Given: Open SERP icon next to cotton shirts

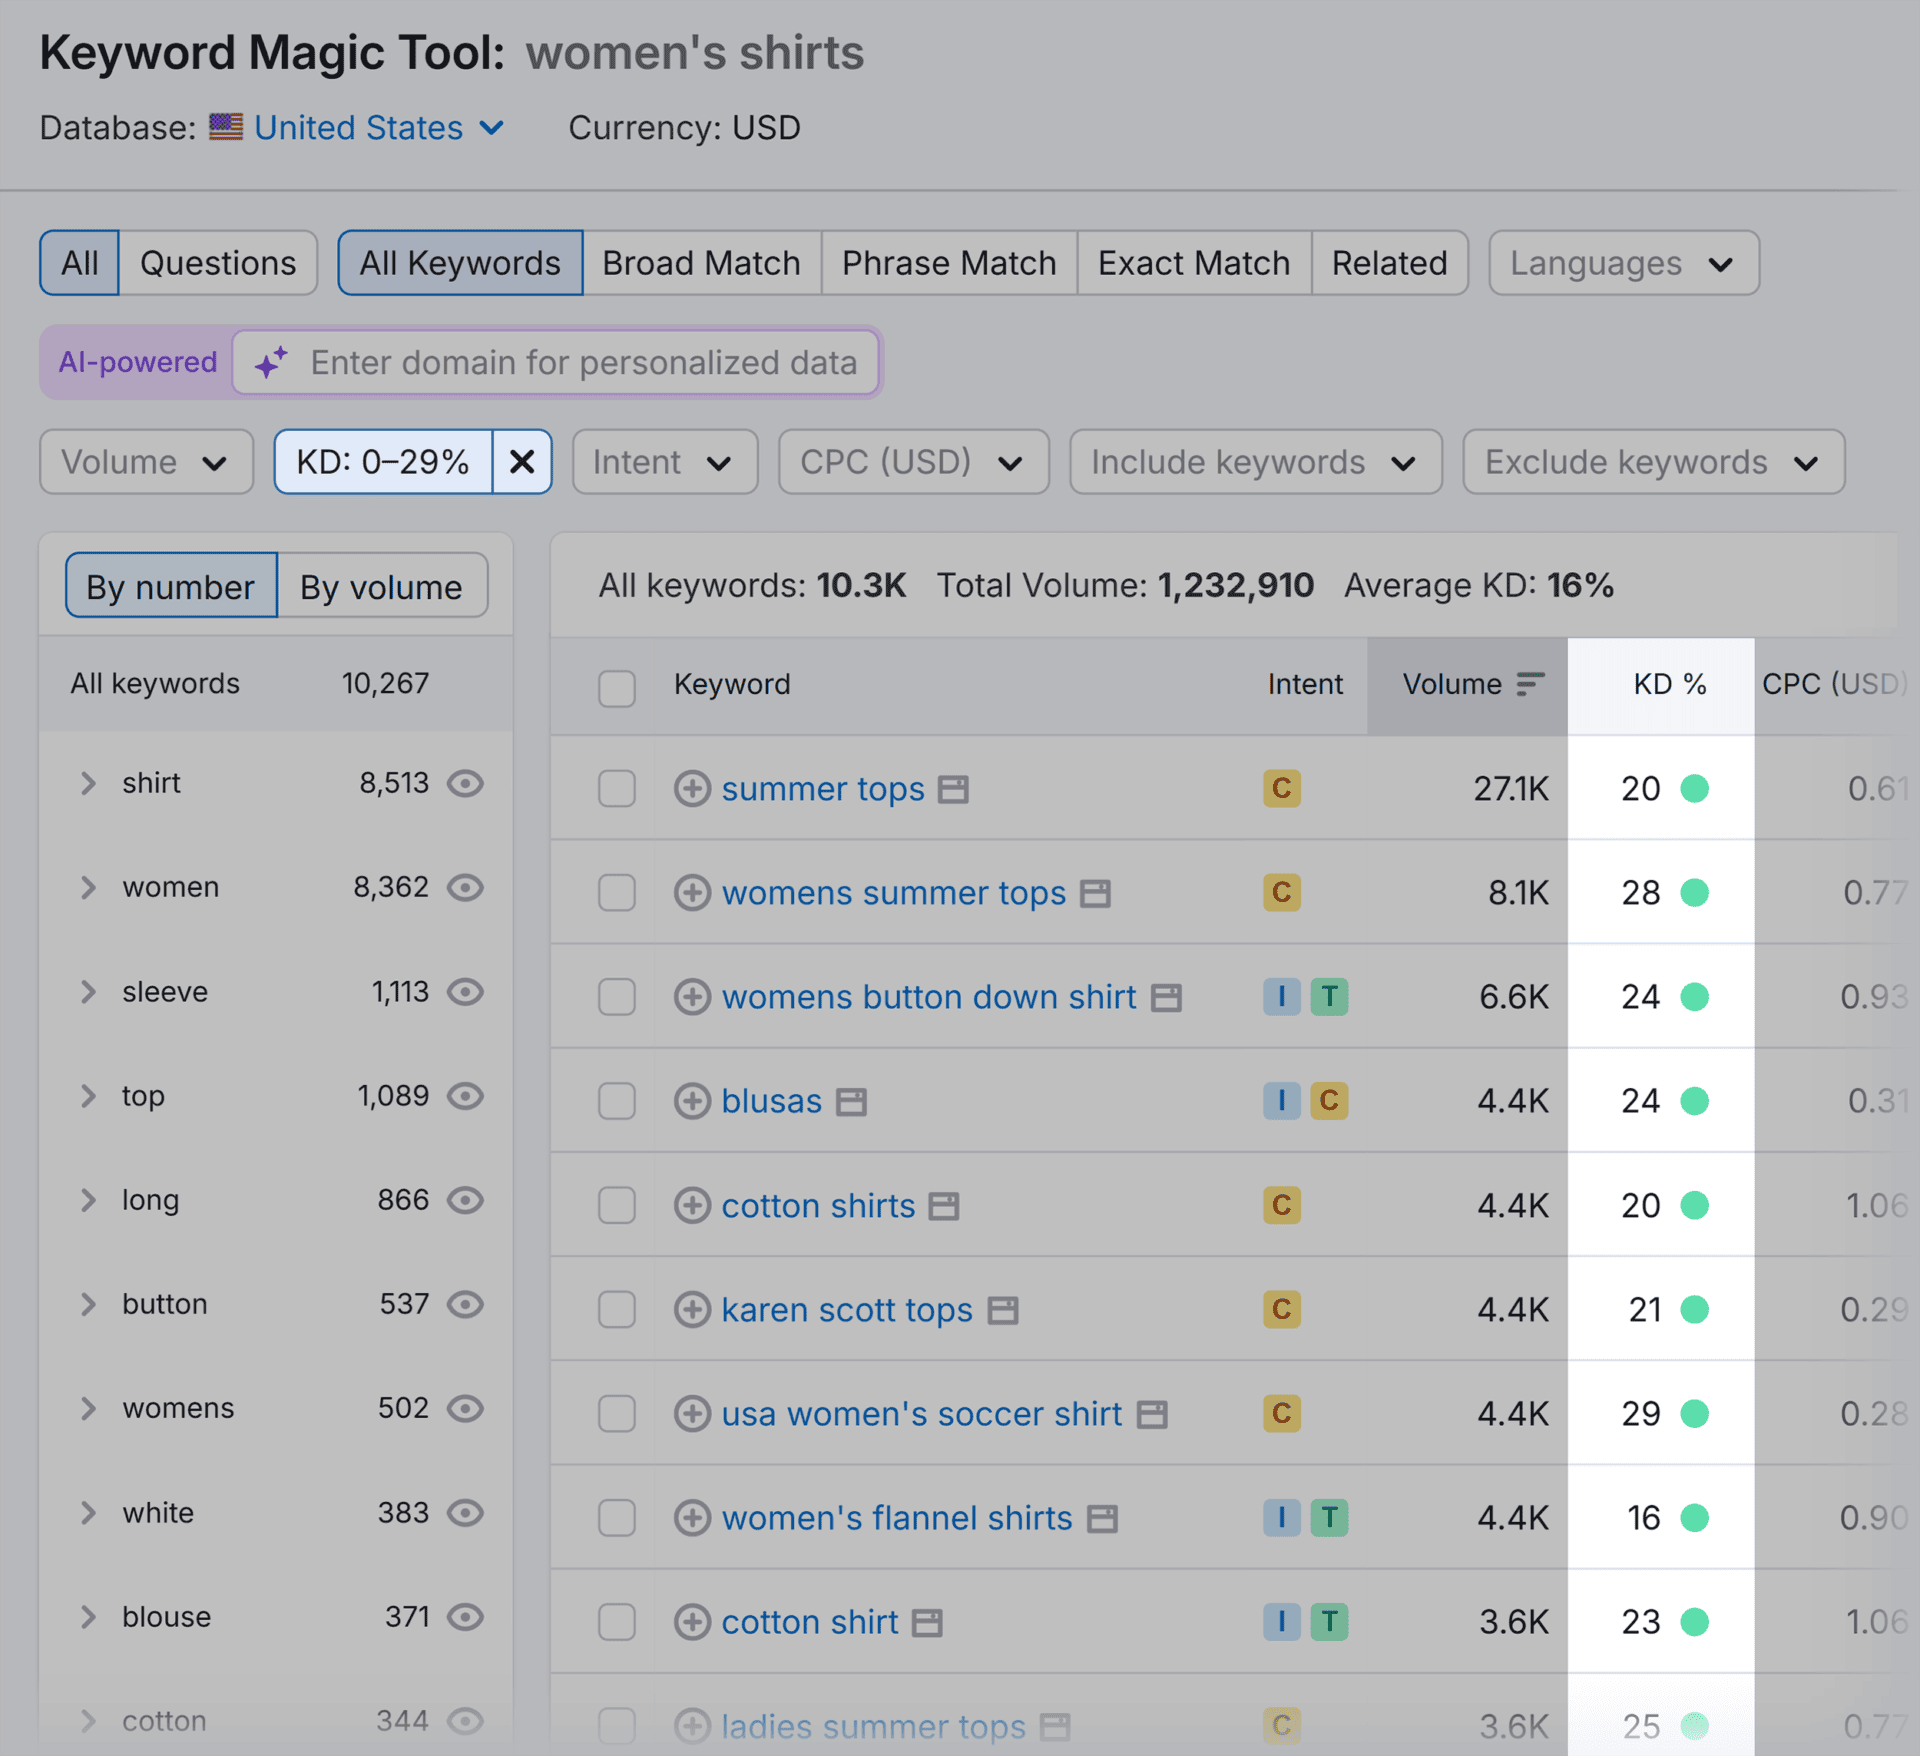Looking at the screenshot, I should pos(943,1206).
